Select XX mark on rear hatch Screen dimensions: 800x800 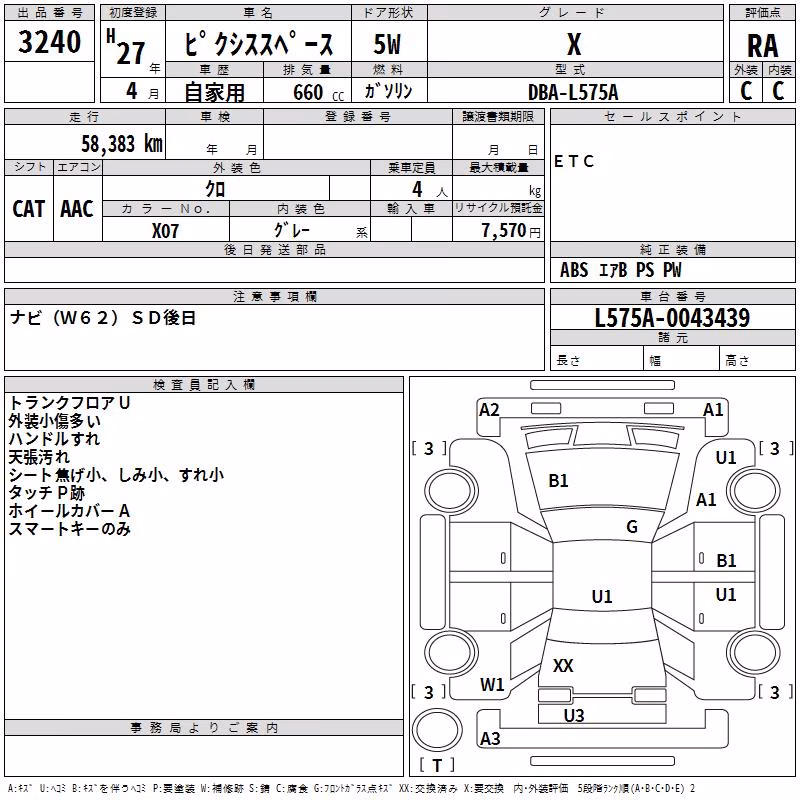click(563, 665)
